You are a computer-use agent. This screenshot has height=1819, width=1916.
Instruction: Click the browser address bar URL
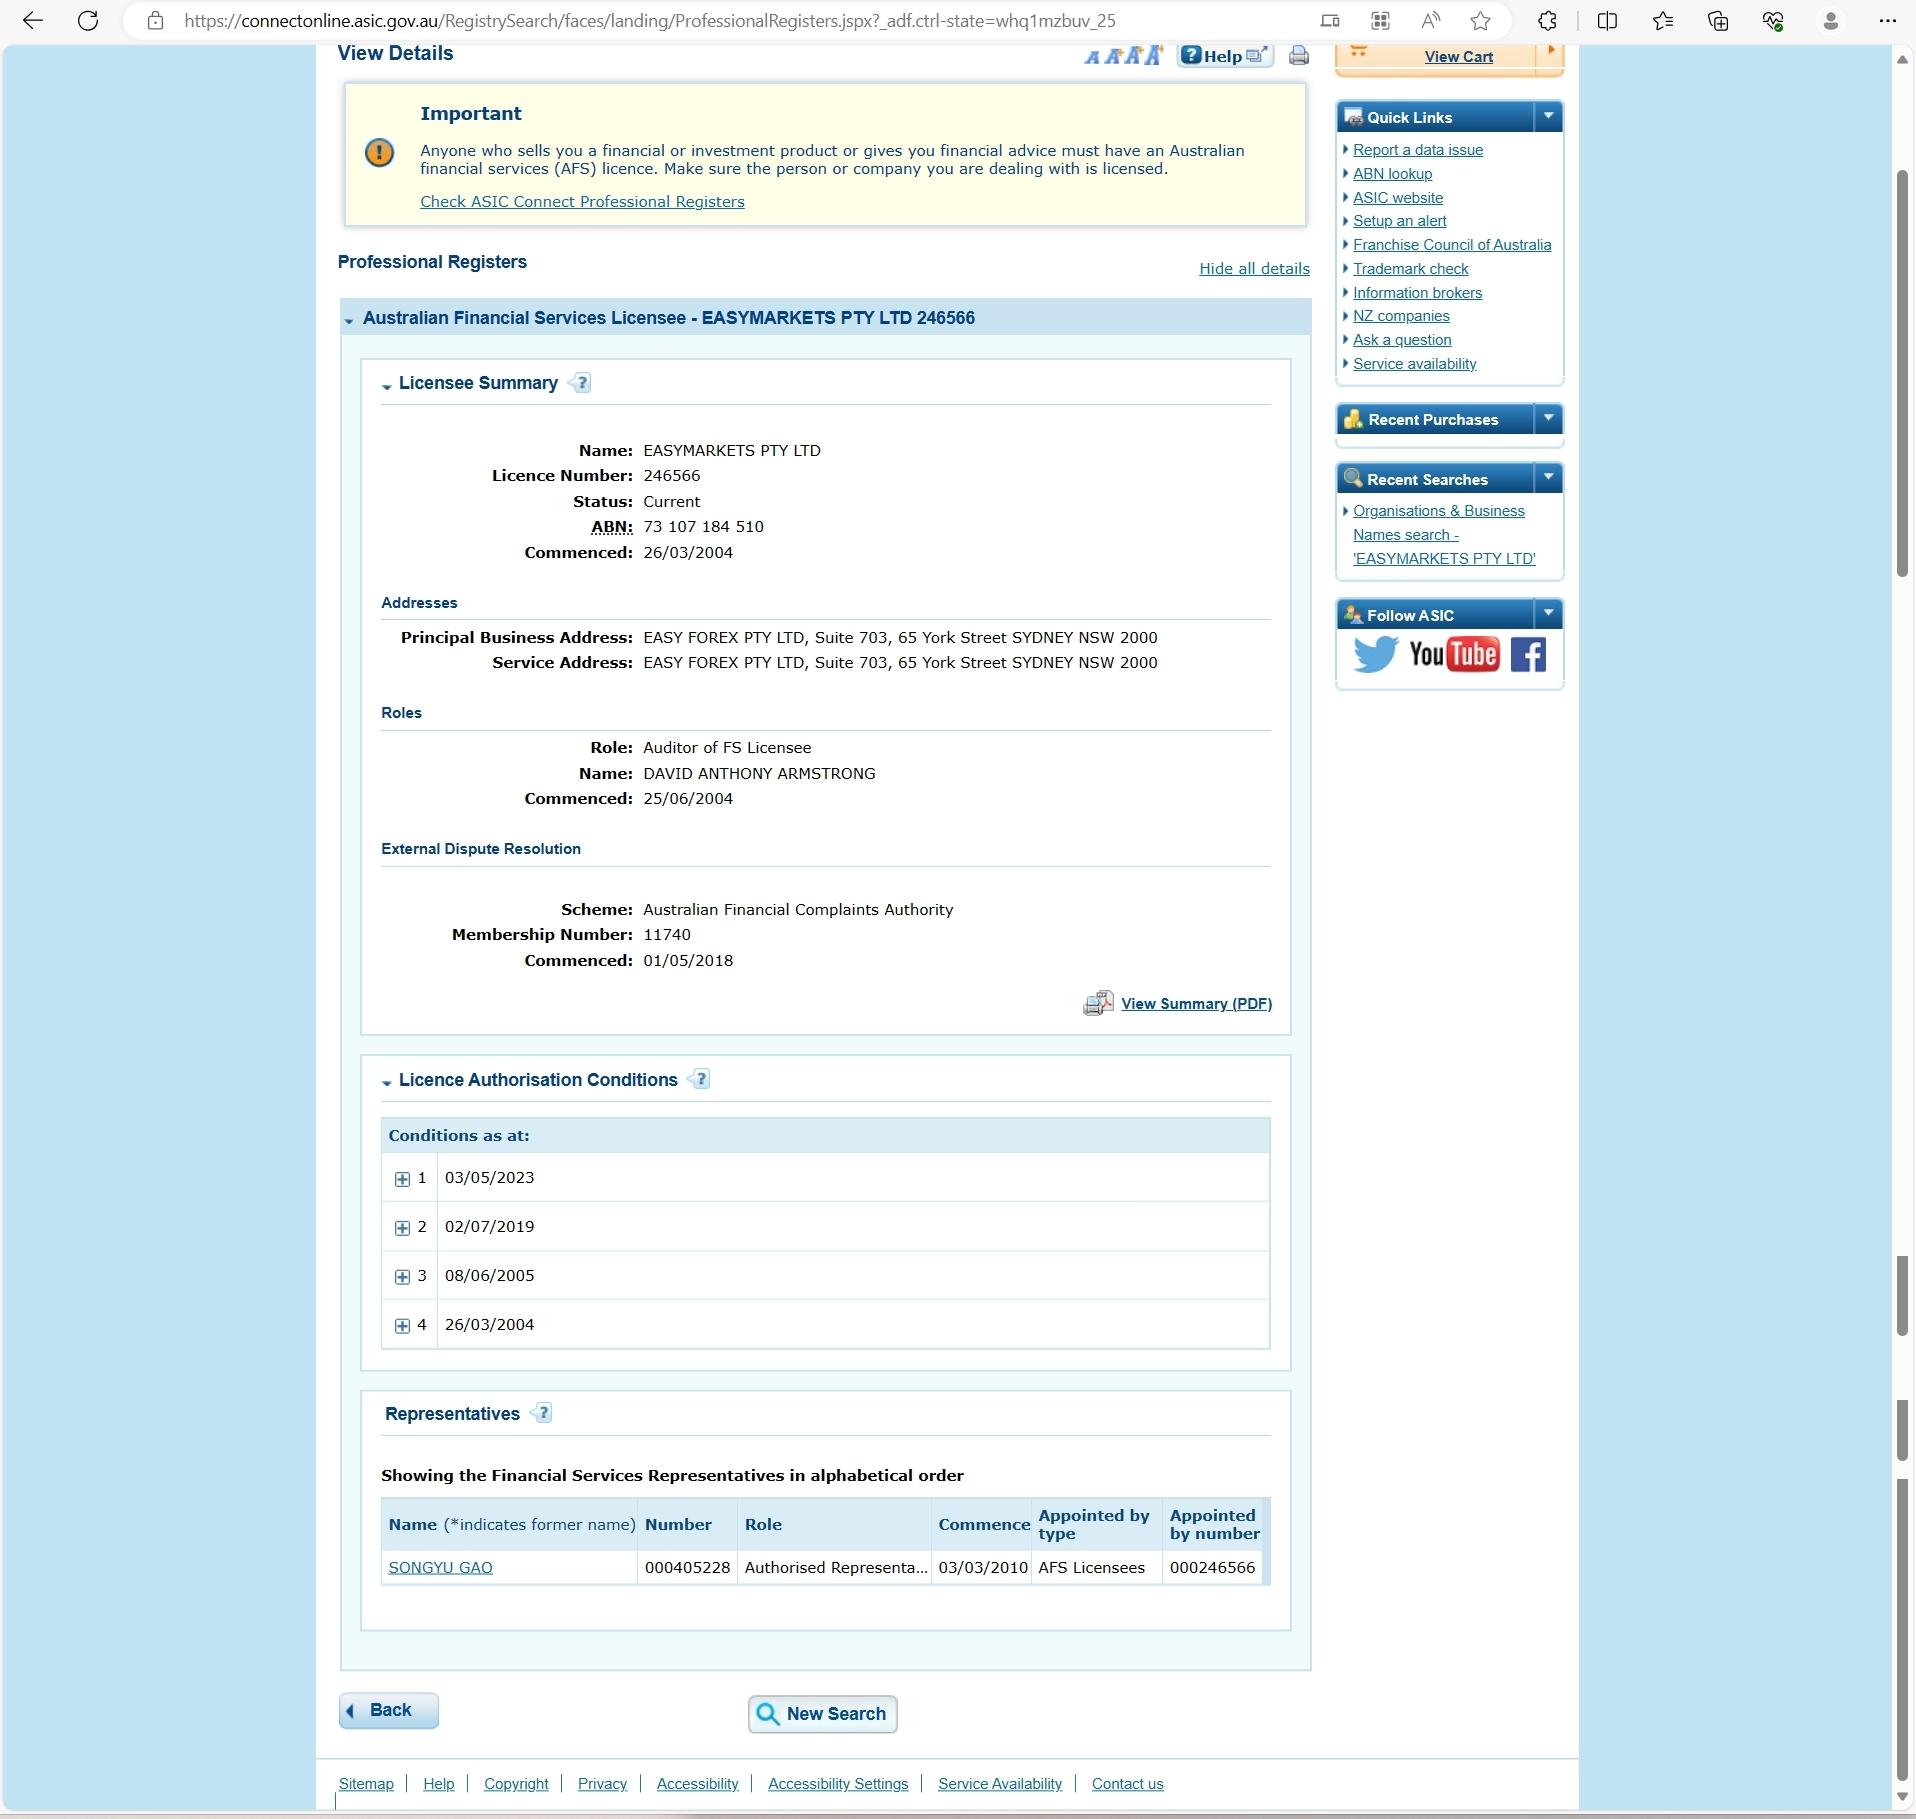tap(650, 21)
